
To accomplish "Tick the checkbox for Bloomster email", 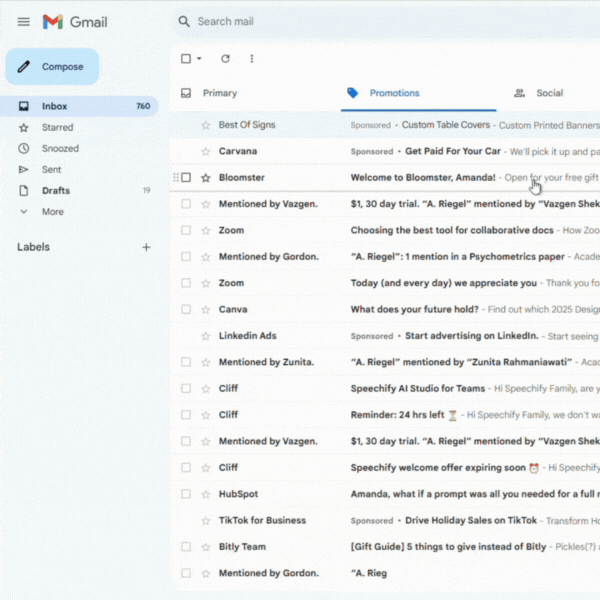I will (186, 178).
